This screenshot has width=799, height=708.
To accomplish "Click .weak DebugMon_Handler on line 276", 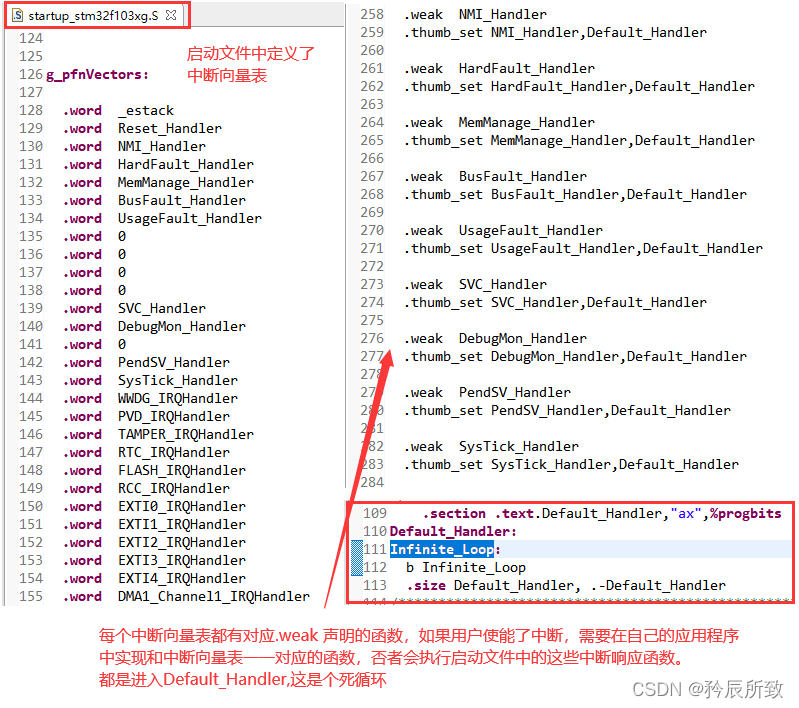I will [x=495, y=339].
